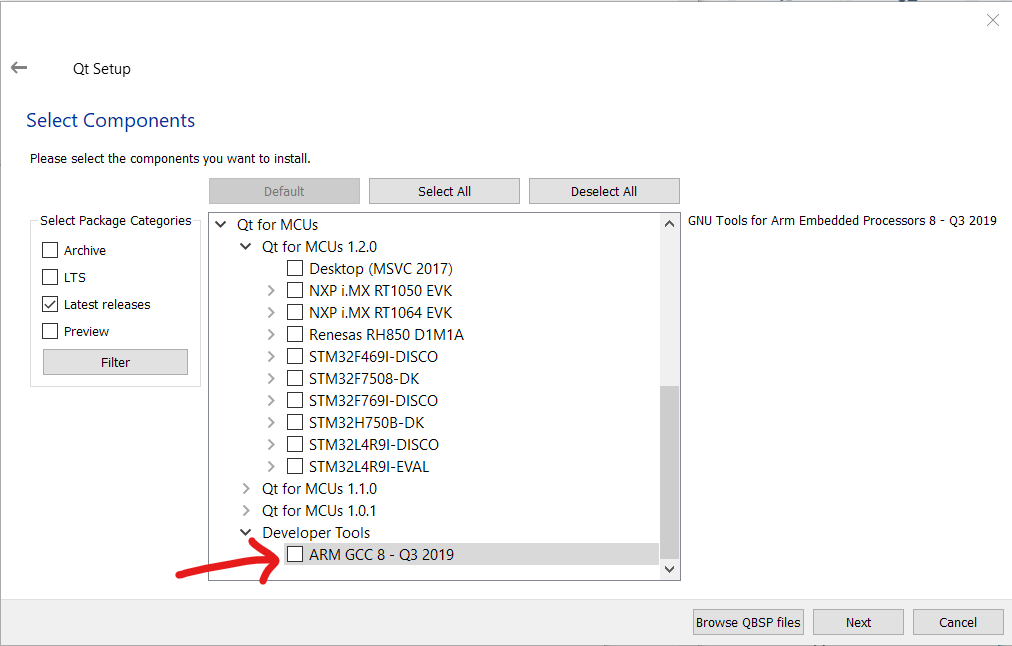Check the STM32H750B-DK component
Screen dimensions: 1012x646
point(295,422)
